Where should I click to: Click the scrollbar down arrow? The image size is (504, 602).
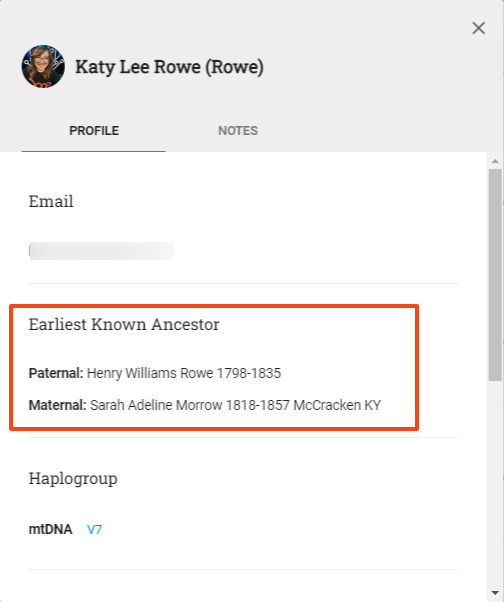tap(495, 593)
